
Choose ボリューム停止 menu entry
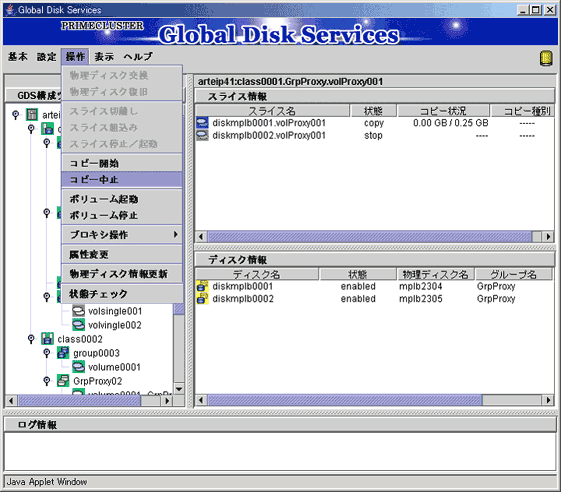click(x=122, y=215)
